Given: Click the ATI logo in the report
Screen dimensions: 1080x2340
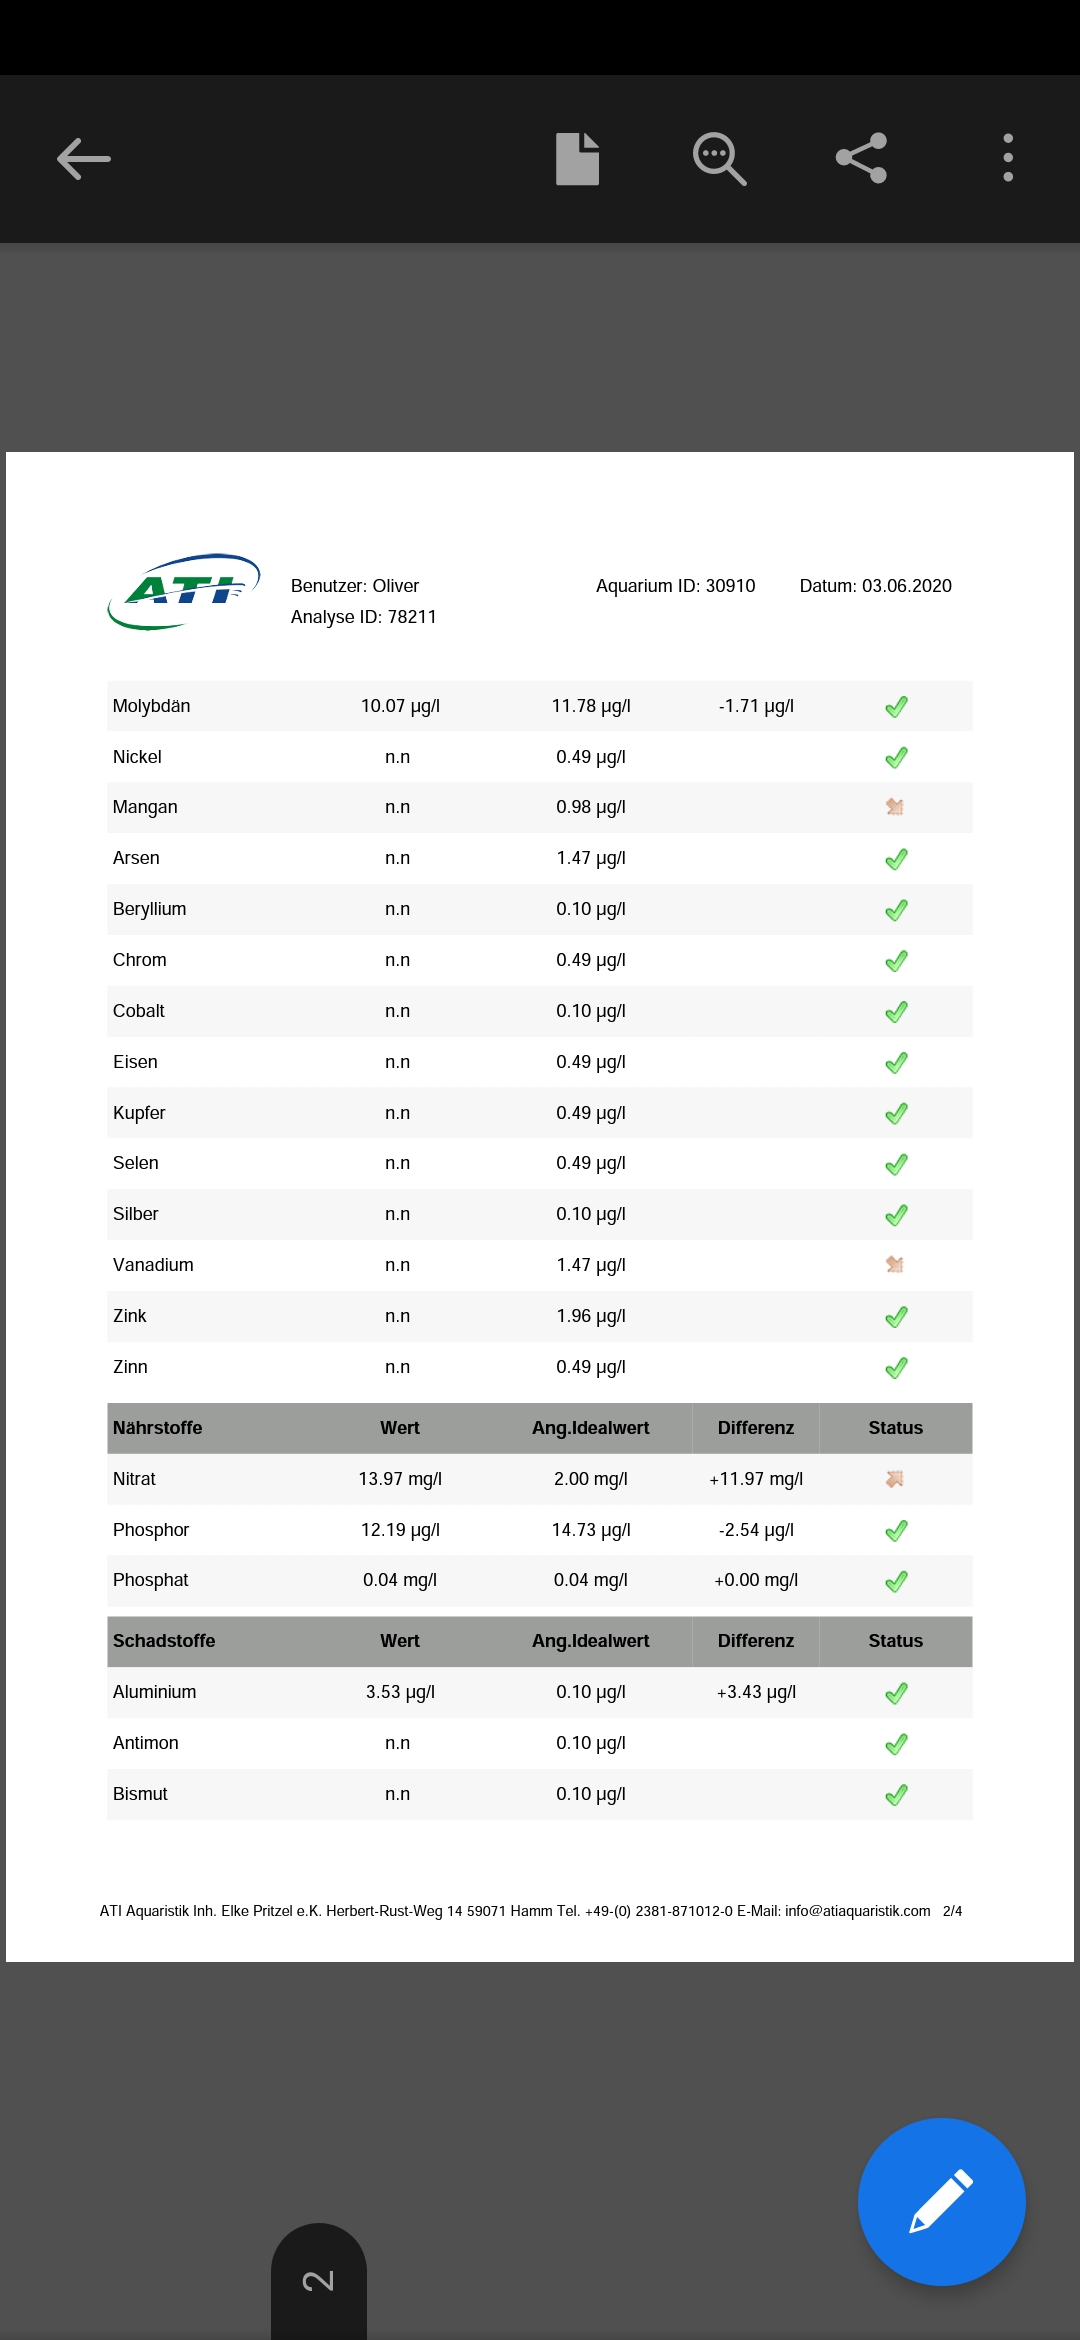Looking at the screenshot, I should tap(183, 591).
